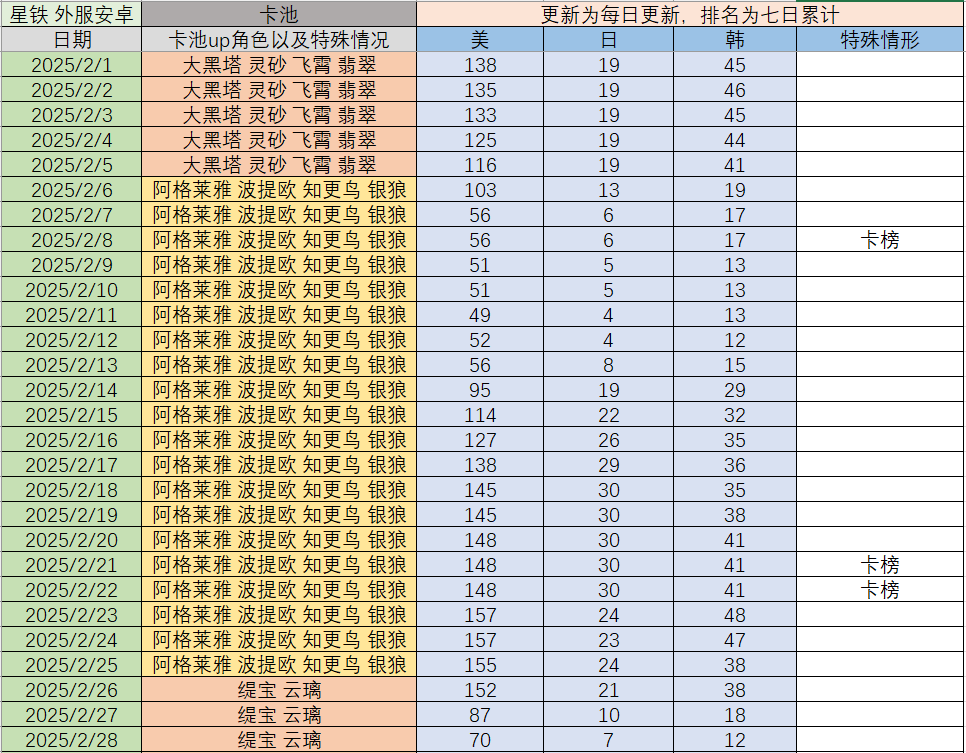966x753 pixels.
Task: Click the 日 column header
Action: pos(608,40)
